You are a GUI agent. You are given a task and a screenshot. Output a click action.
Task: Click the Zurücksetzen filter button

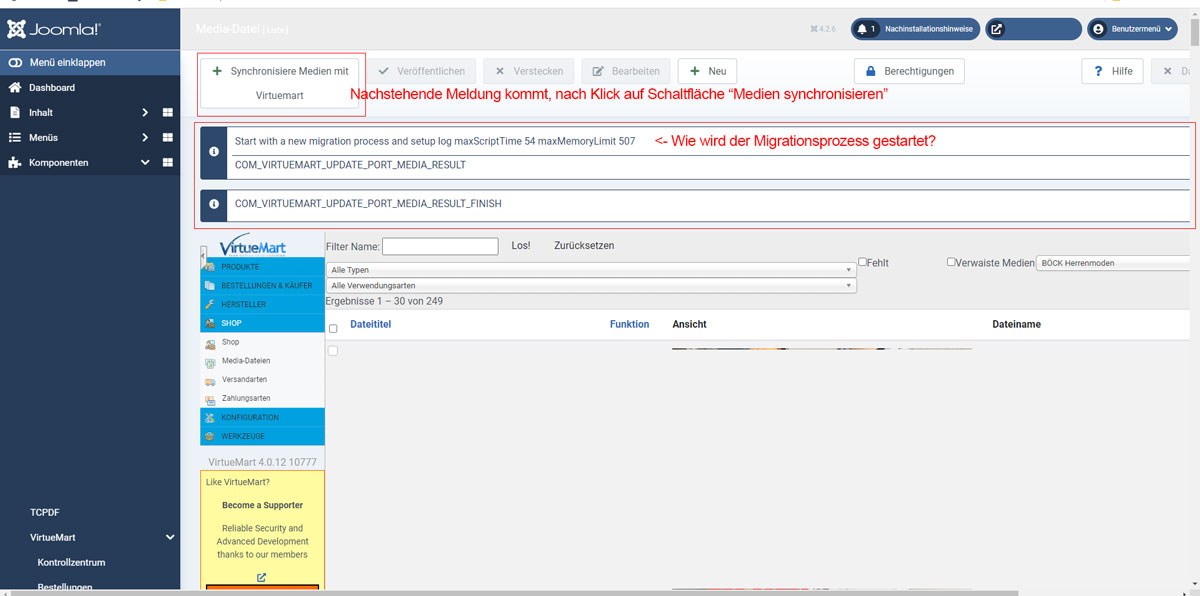pos(584,246)
